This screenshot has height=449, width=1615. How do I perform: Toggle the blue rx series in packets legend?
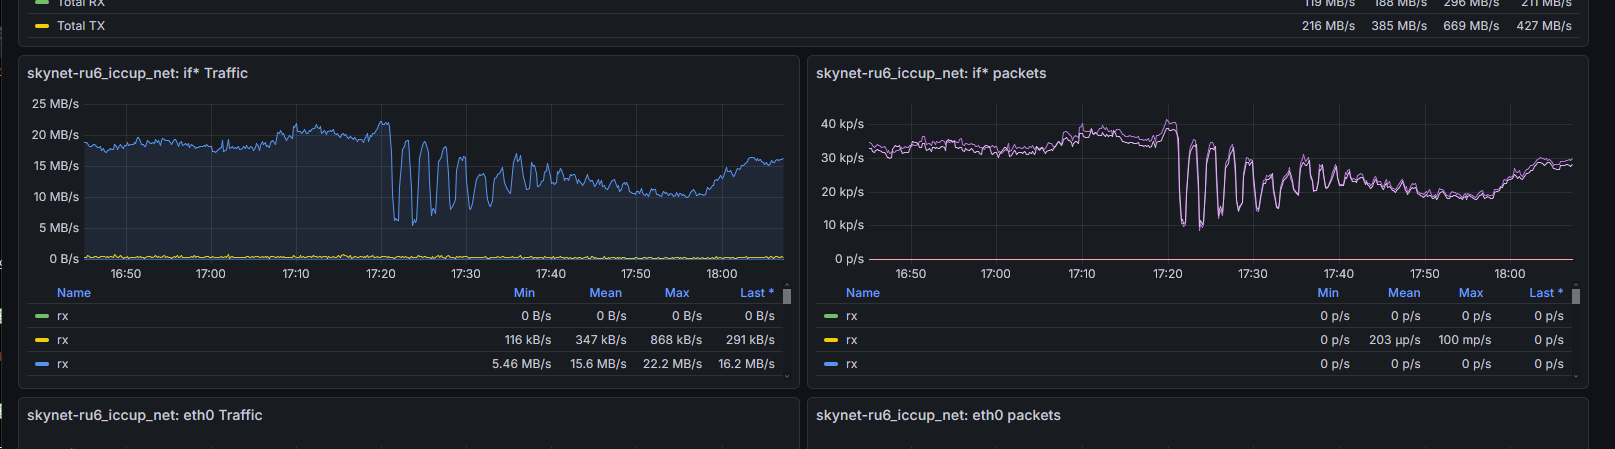click(x=852, y=364)
